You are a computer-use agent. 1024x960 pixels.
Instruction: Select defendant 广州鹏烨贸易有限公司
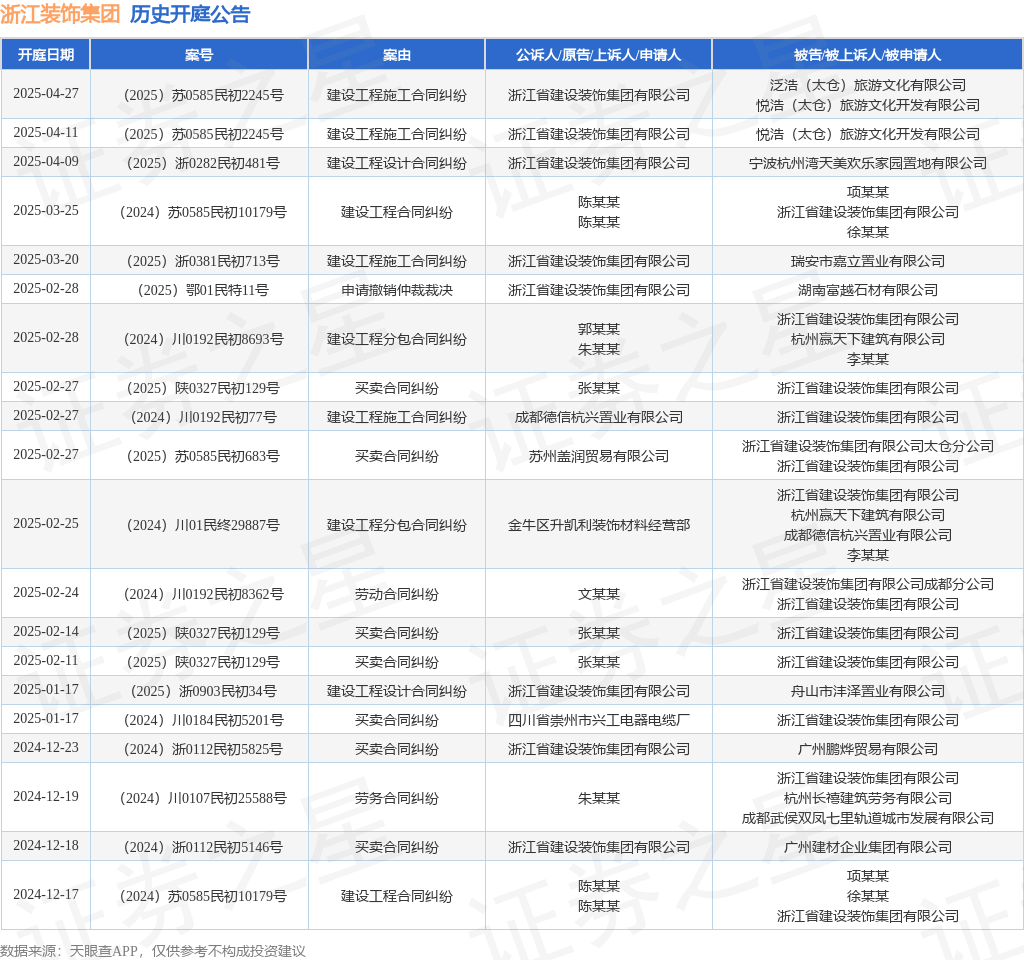tap(867, 749)
